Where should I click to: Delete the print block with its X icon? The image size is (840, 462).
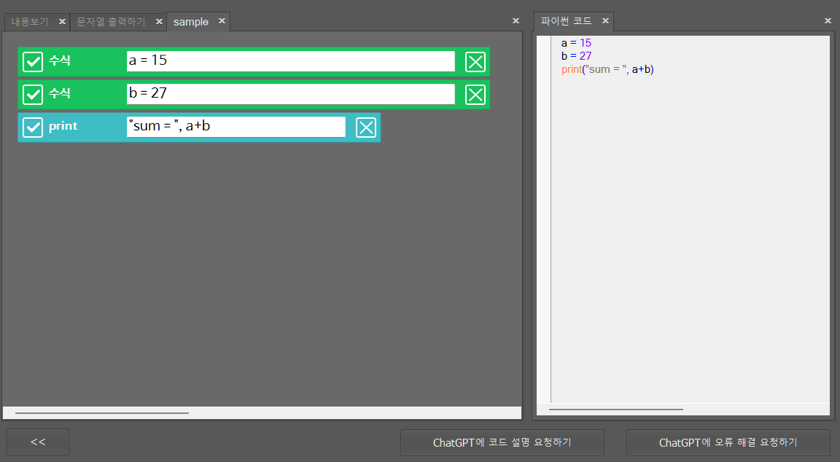coord(366,128)
